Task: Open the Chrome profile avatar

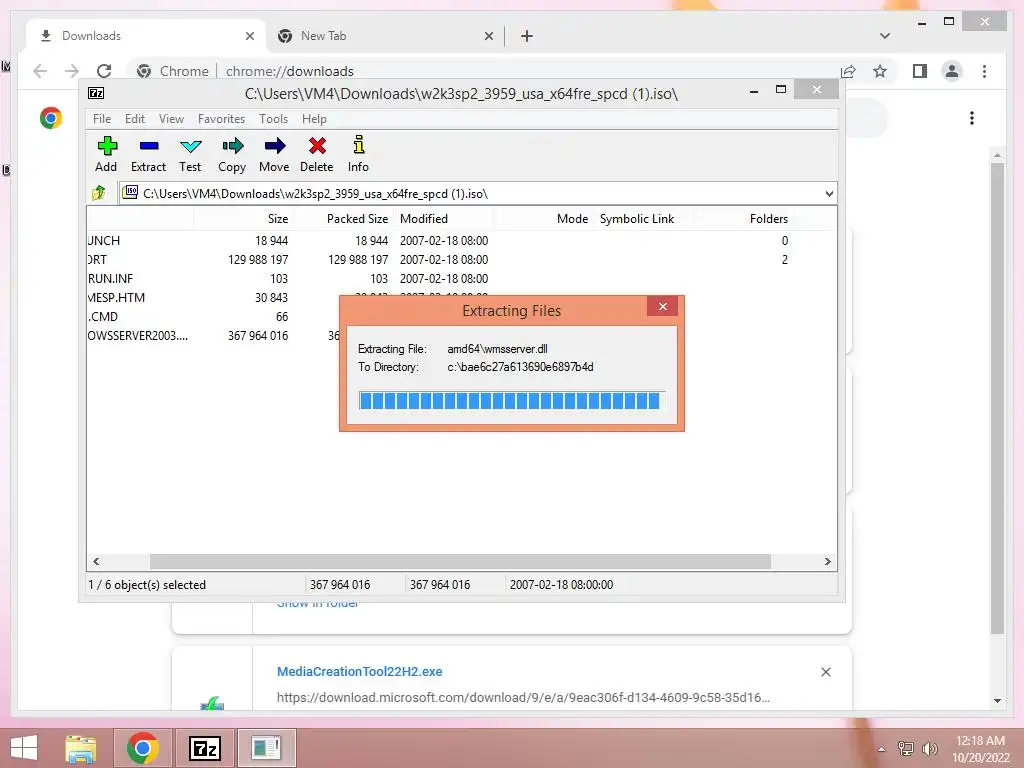Action: [x=952, y=71]
